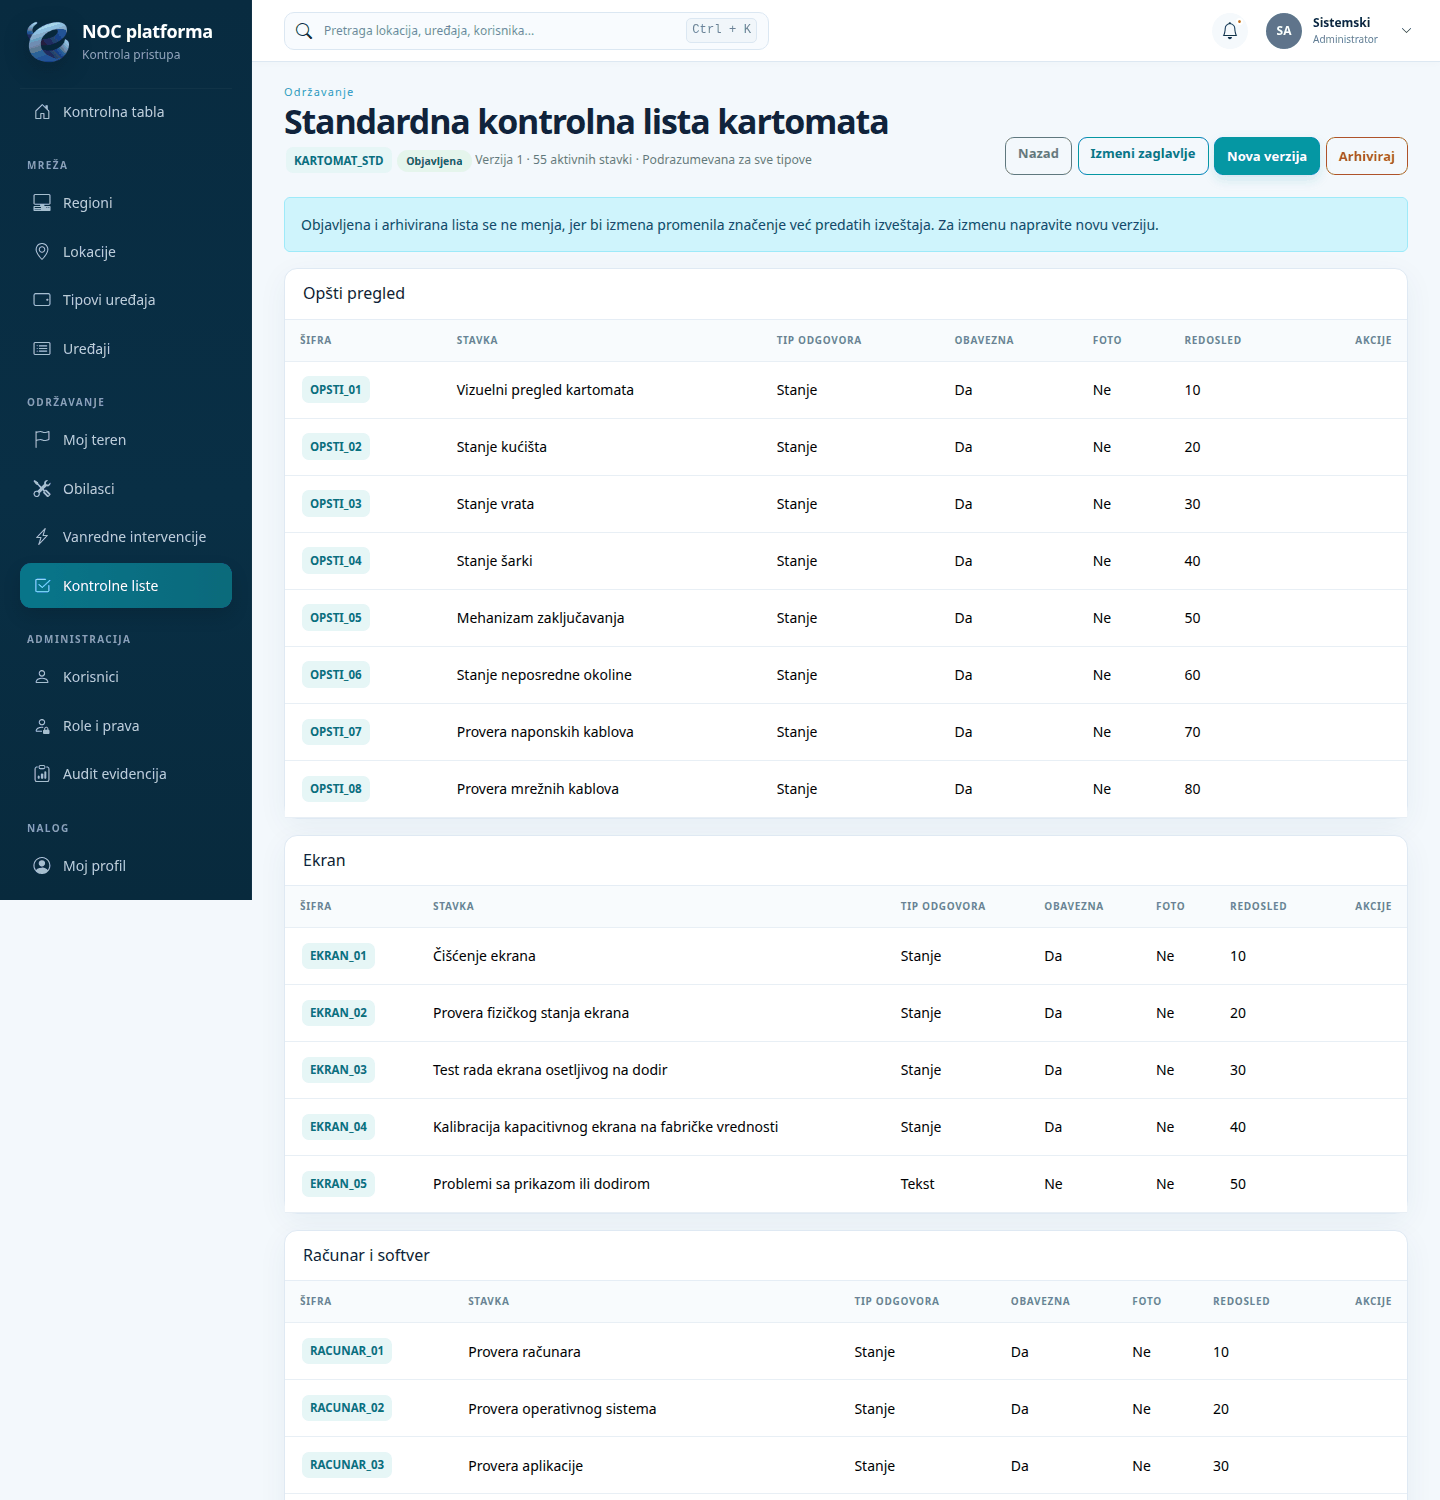Screen dimensions: 1440x1500
Task: Click the Moj profil avatar icon
Action: [x=42, y=866]
